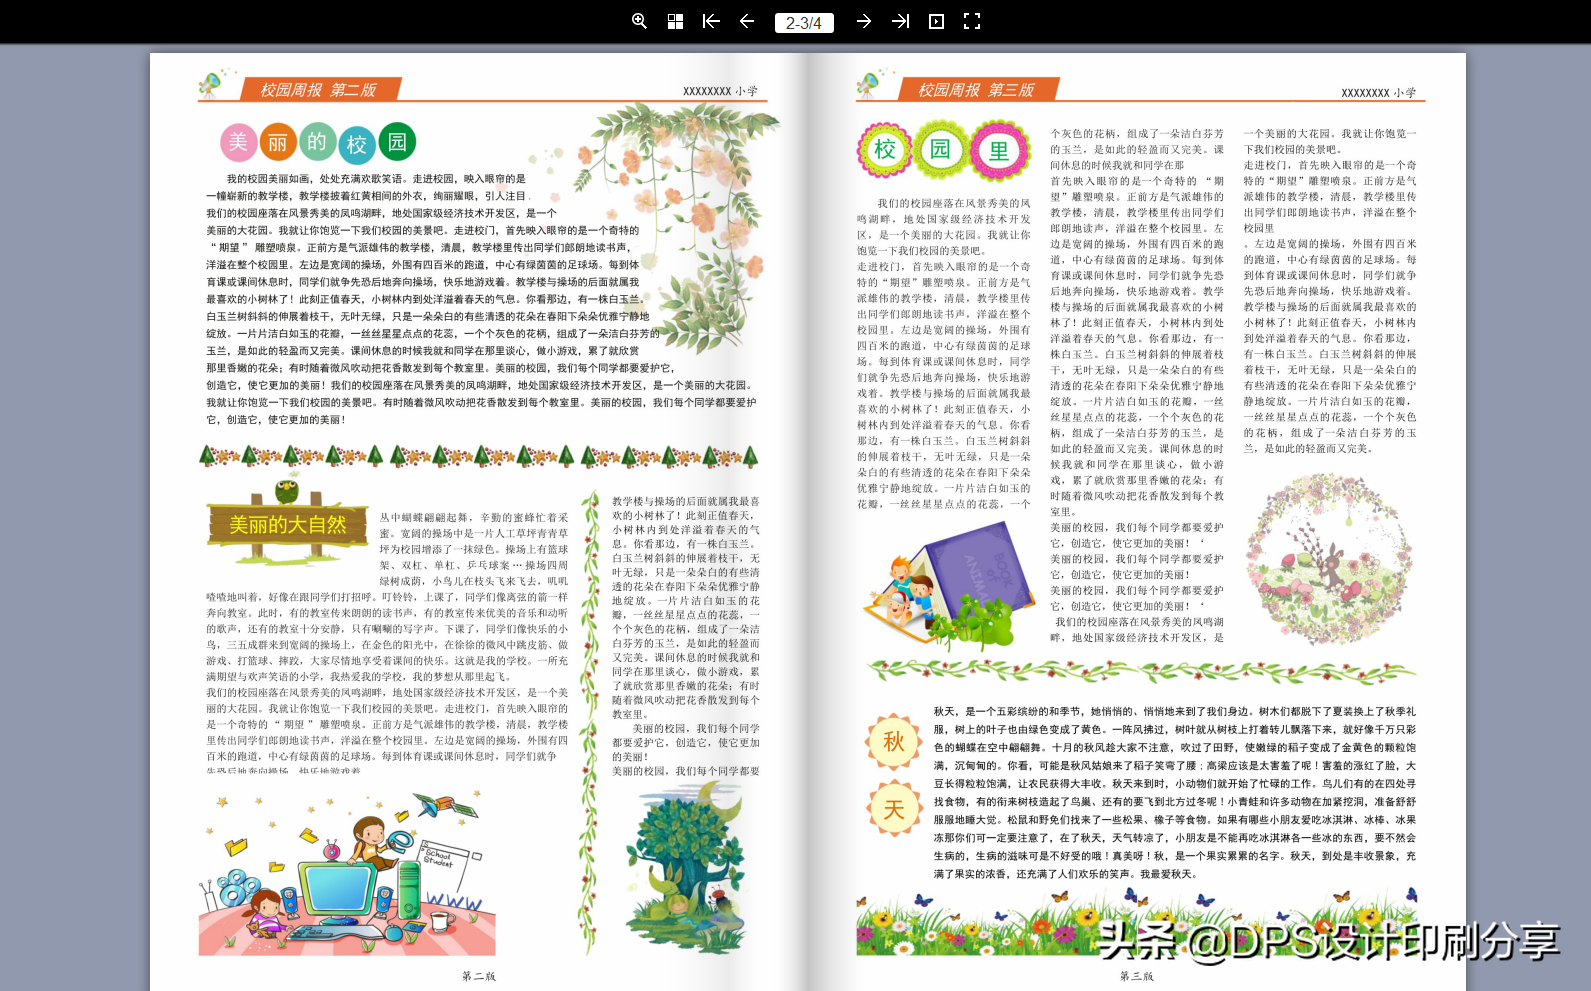Start the autoplay slideshow
This screenshot has width=1591, height=991.
(x=936, y=21)
